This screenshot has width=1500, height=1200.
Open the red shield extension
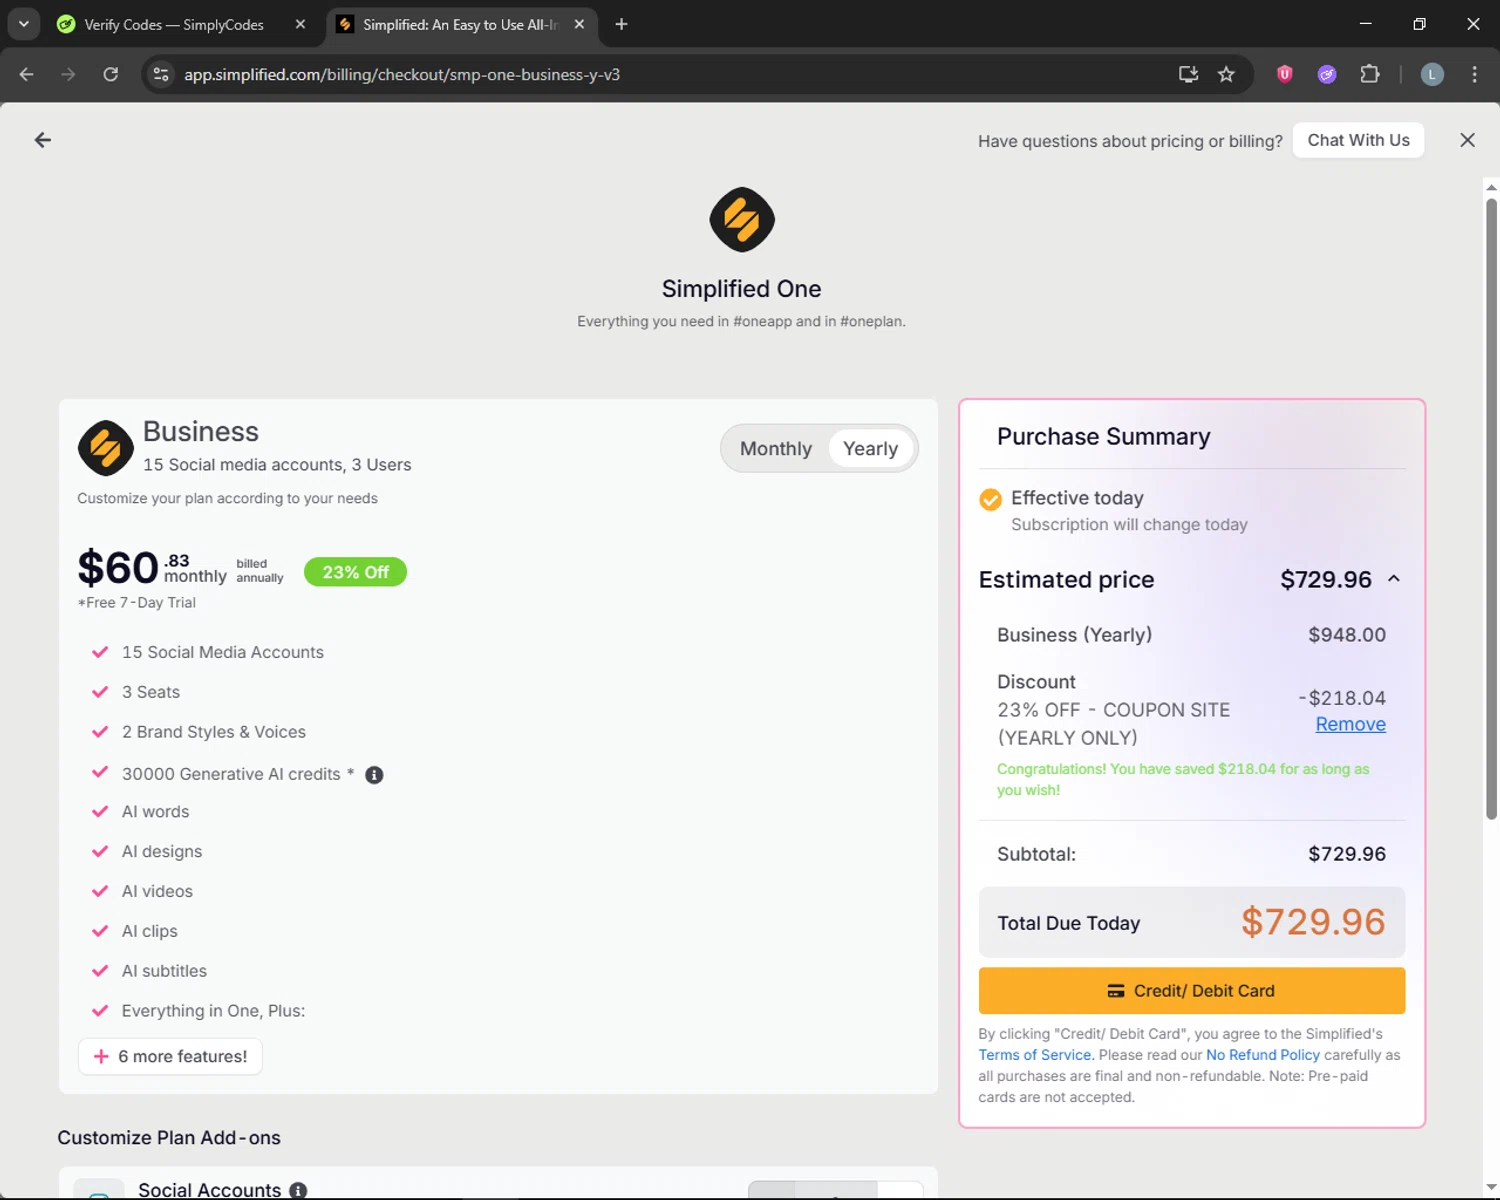pyautogui.click(x=1285, y=74)
